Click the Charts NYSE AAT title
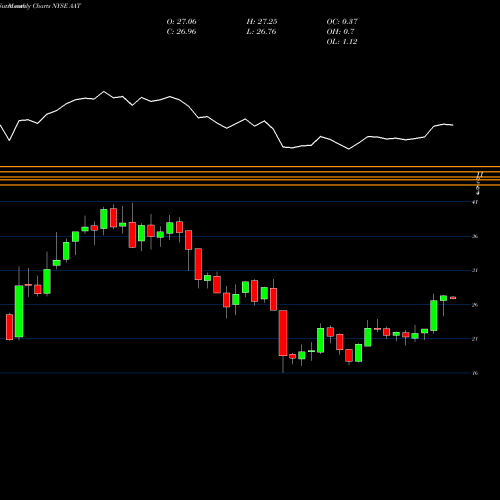The width and height of the screenshot is (500, 500). point(57,6)
